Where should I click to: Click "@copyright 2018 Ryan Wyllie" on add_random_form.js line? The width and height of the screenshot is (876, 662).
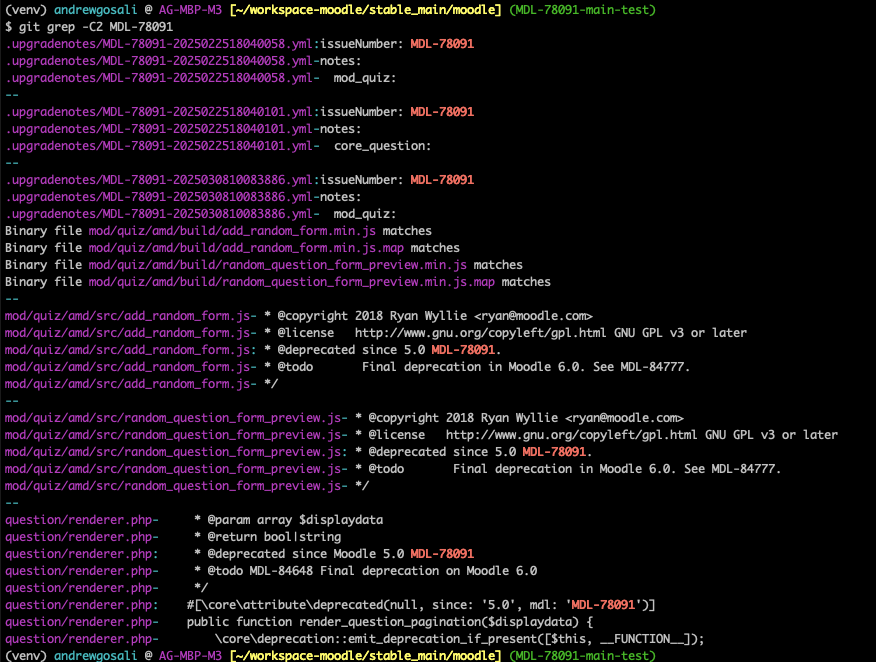[372, 316]
